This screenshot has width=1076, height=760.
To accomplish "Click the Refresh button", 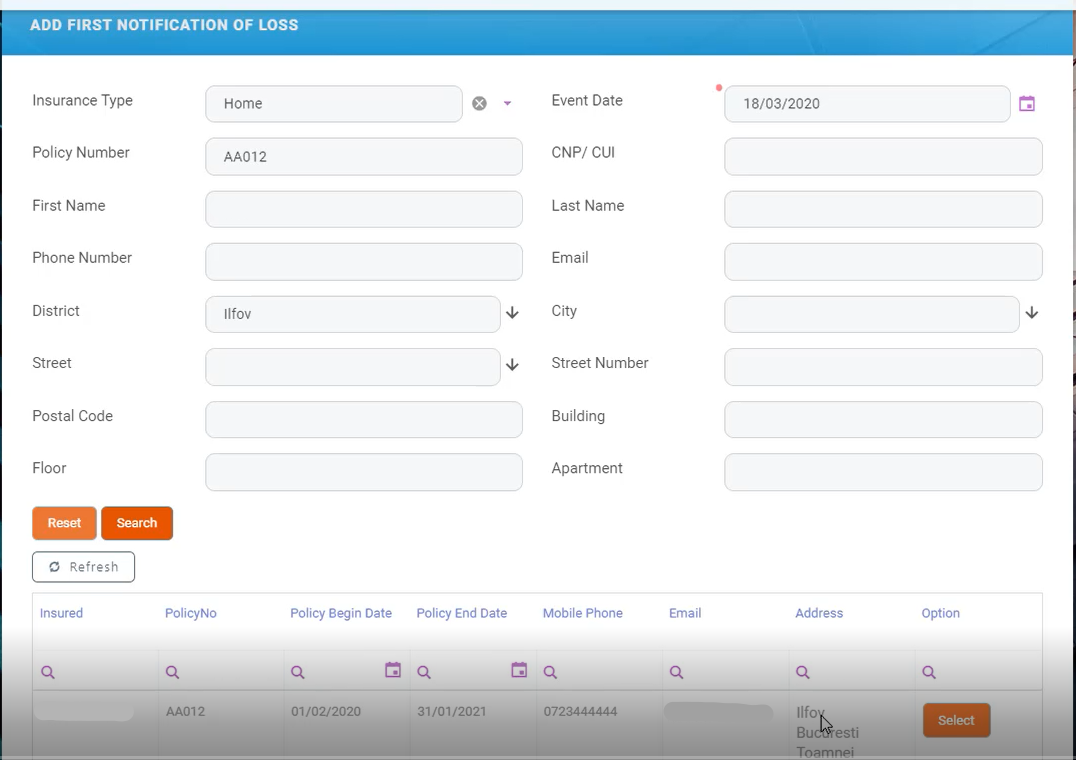I will tap(83, 567).
